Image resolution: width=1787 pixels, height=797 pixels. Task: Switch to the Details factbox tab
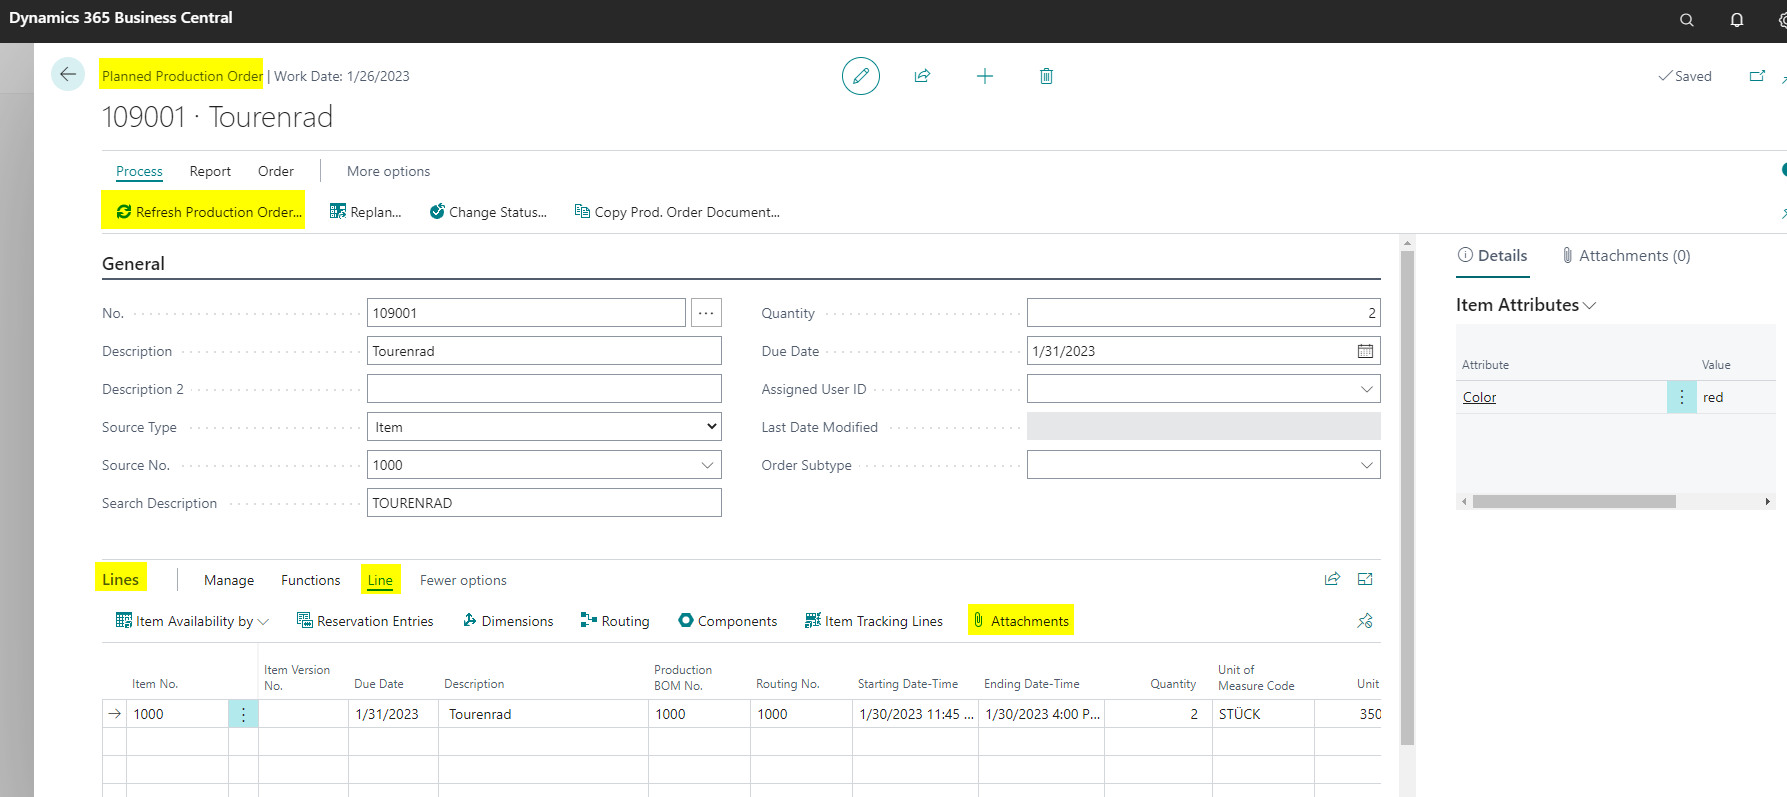[x=1492, y=256]
